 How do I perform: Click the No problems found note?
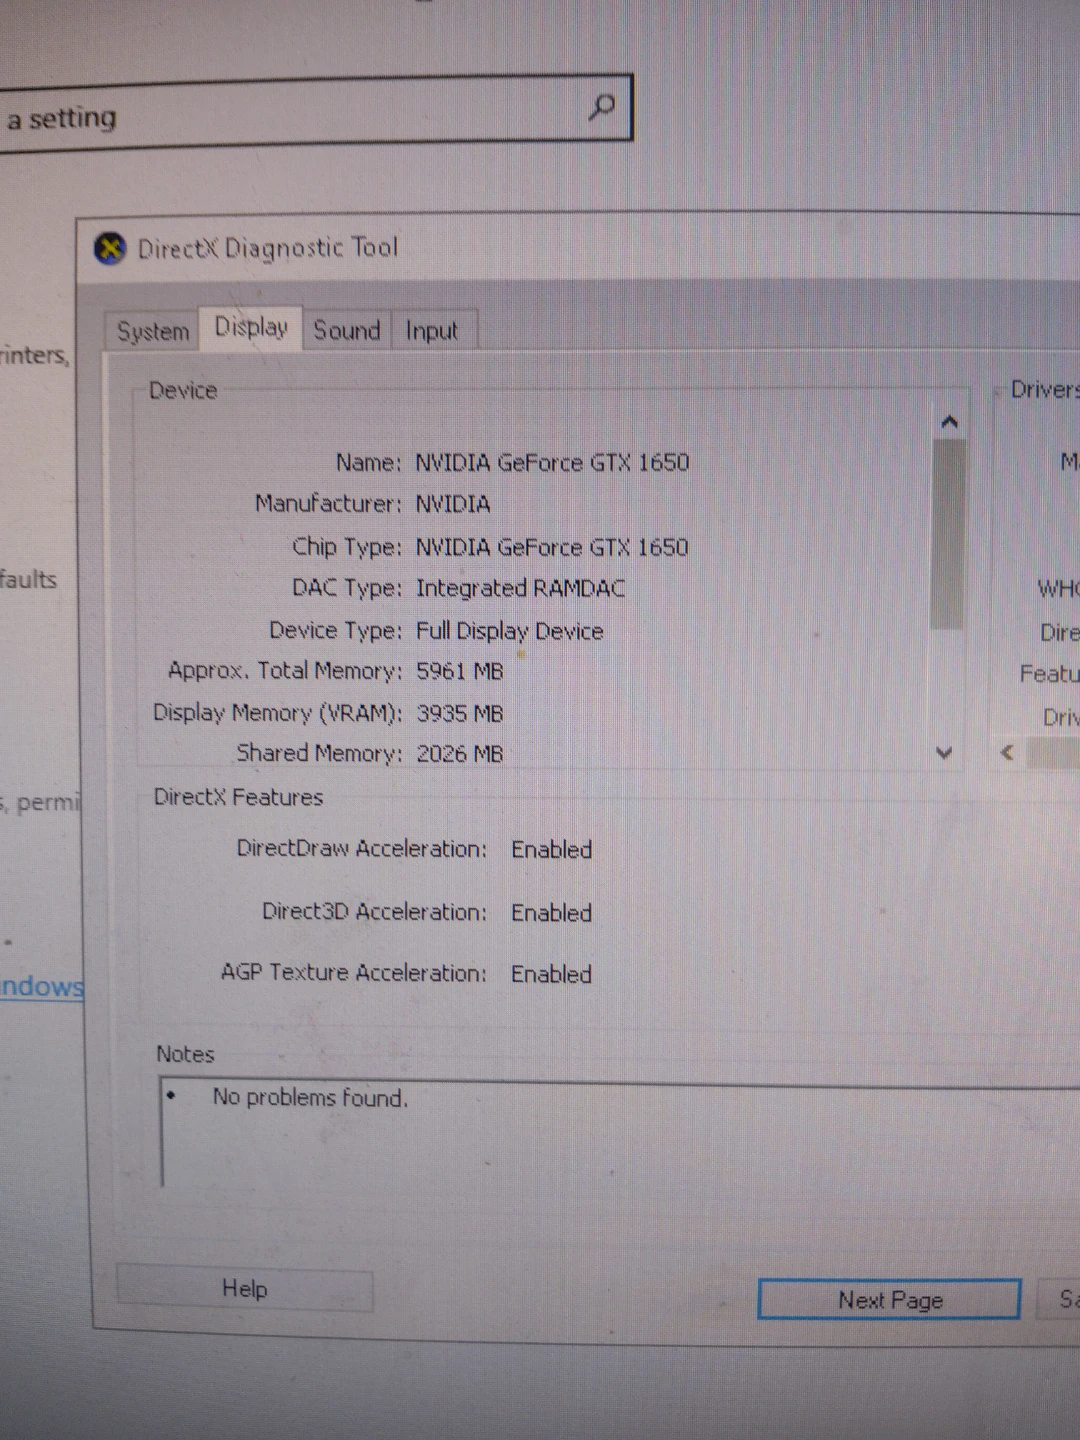pos(310,1098)
